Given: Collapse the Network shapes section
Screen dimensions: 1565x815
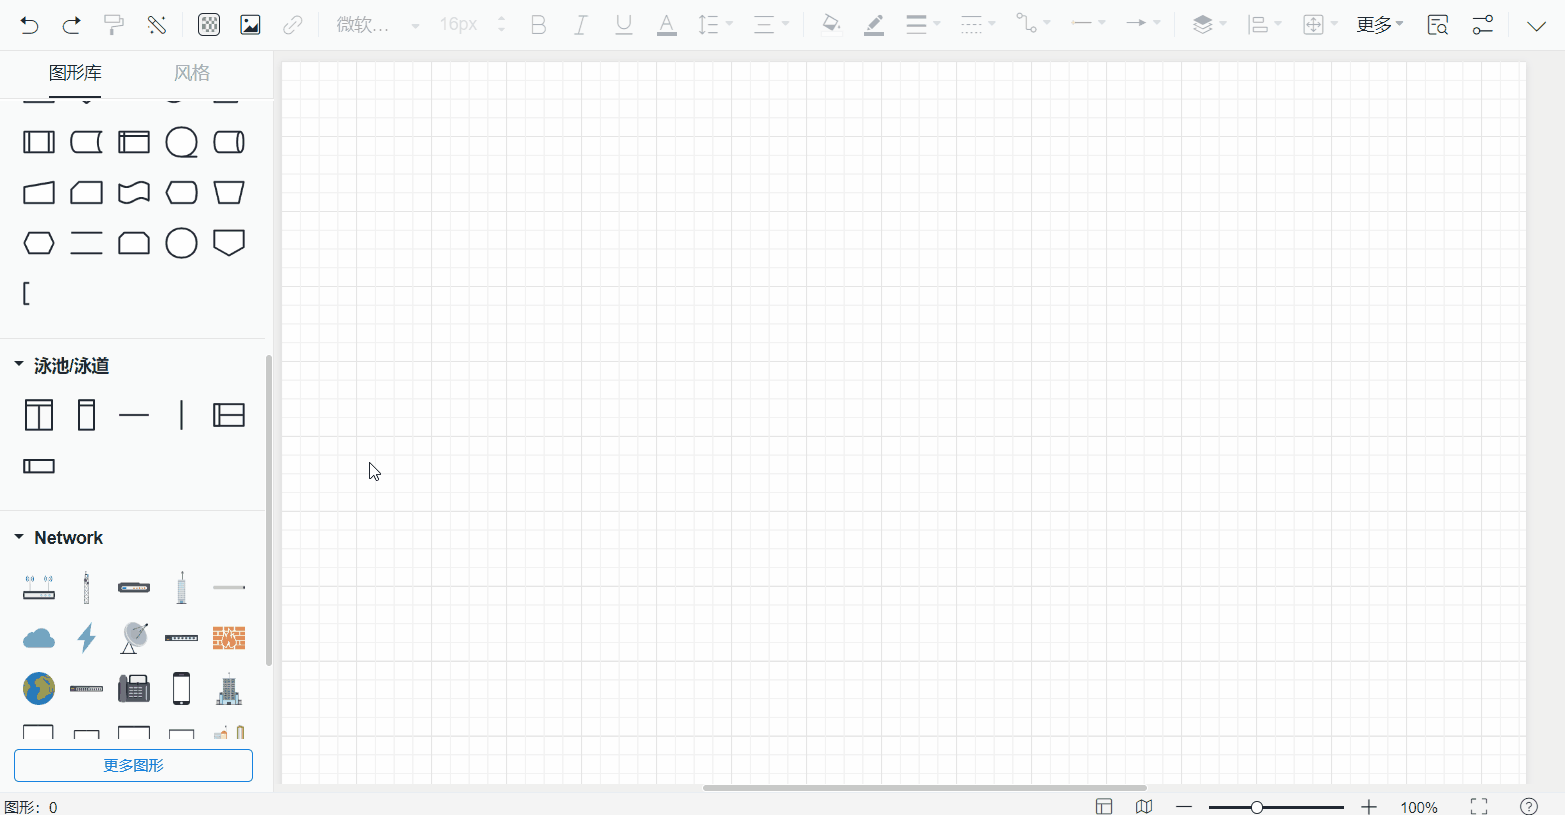Looking at the screenshot, I should pyautogui.click(x=19, y=537).
